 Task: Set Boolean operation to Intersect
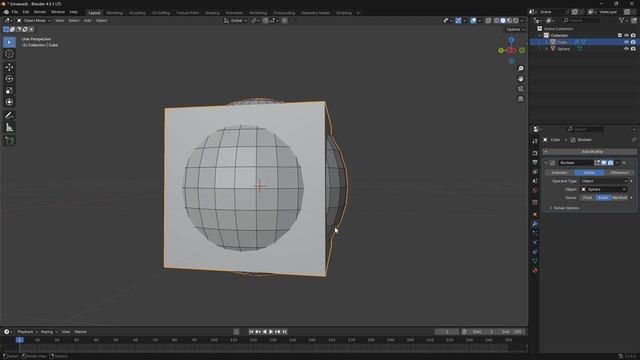(x=559, y=173)
